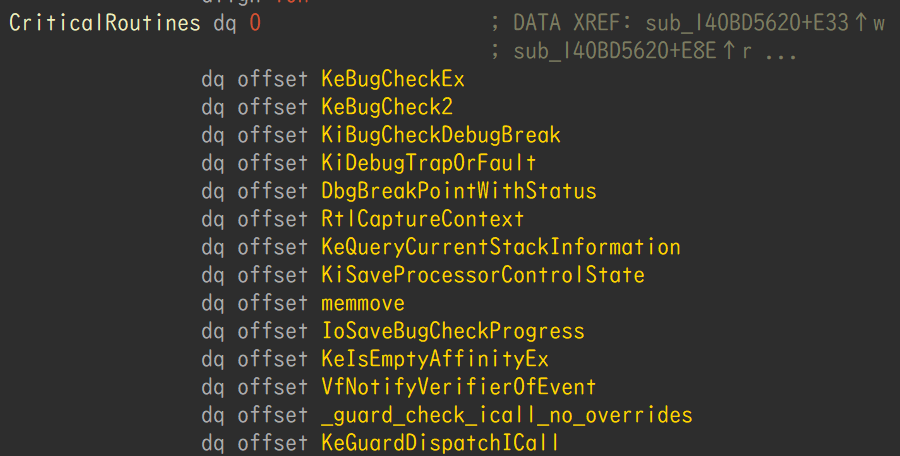900x456 pixels.
Task: Select the RtlCaptureContext reference
Action: point(422,219)
